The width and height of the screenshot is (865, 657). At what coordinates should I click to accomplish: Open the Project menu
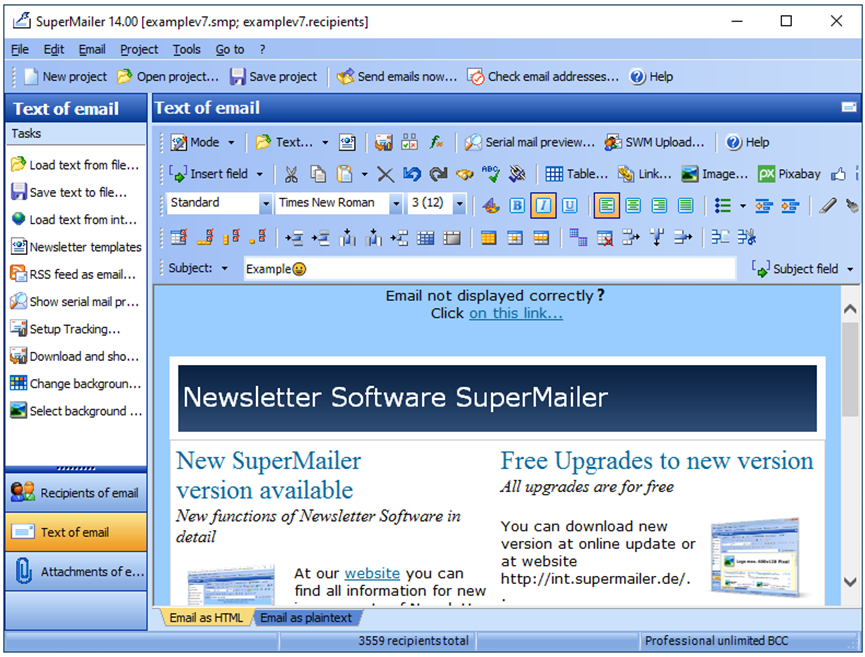139,50
